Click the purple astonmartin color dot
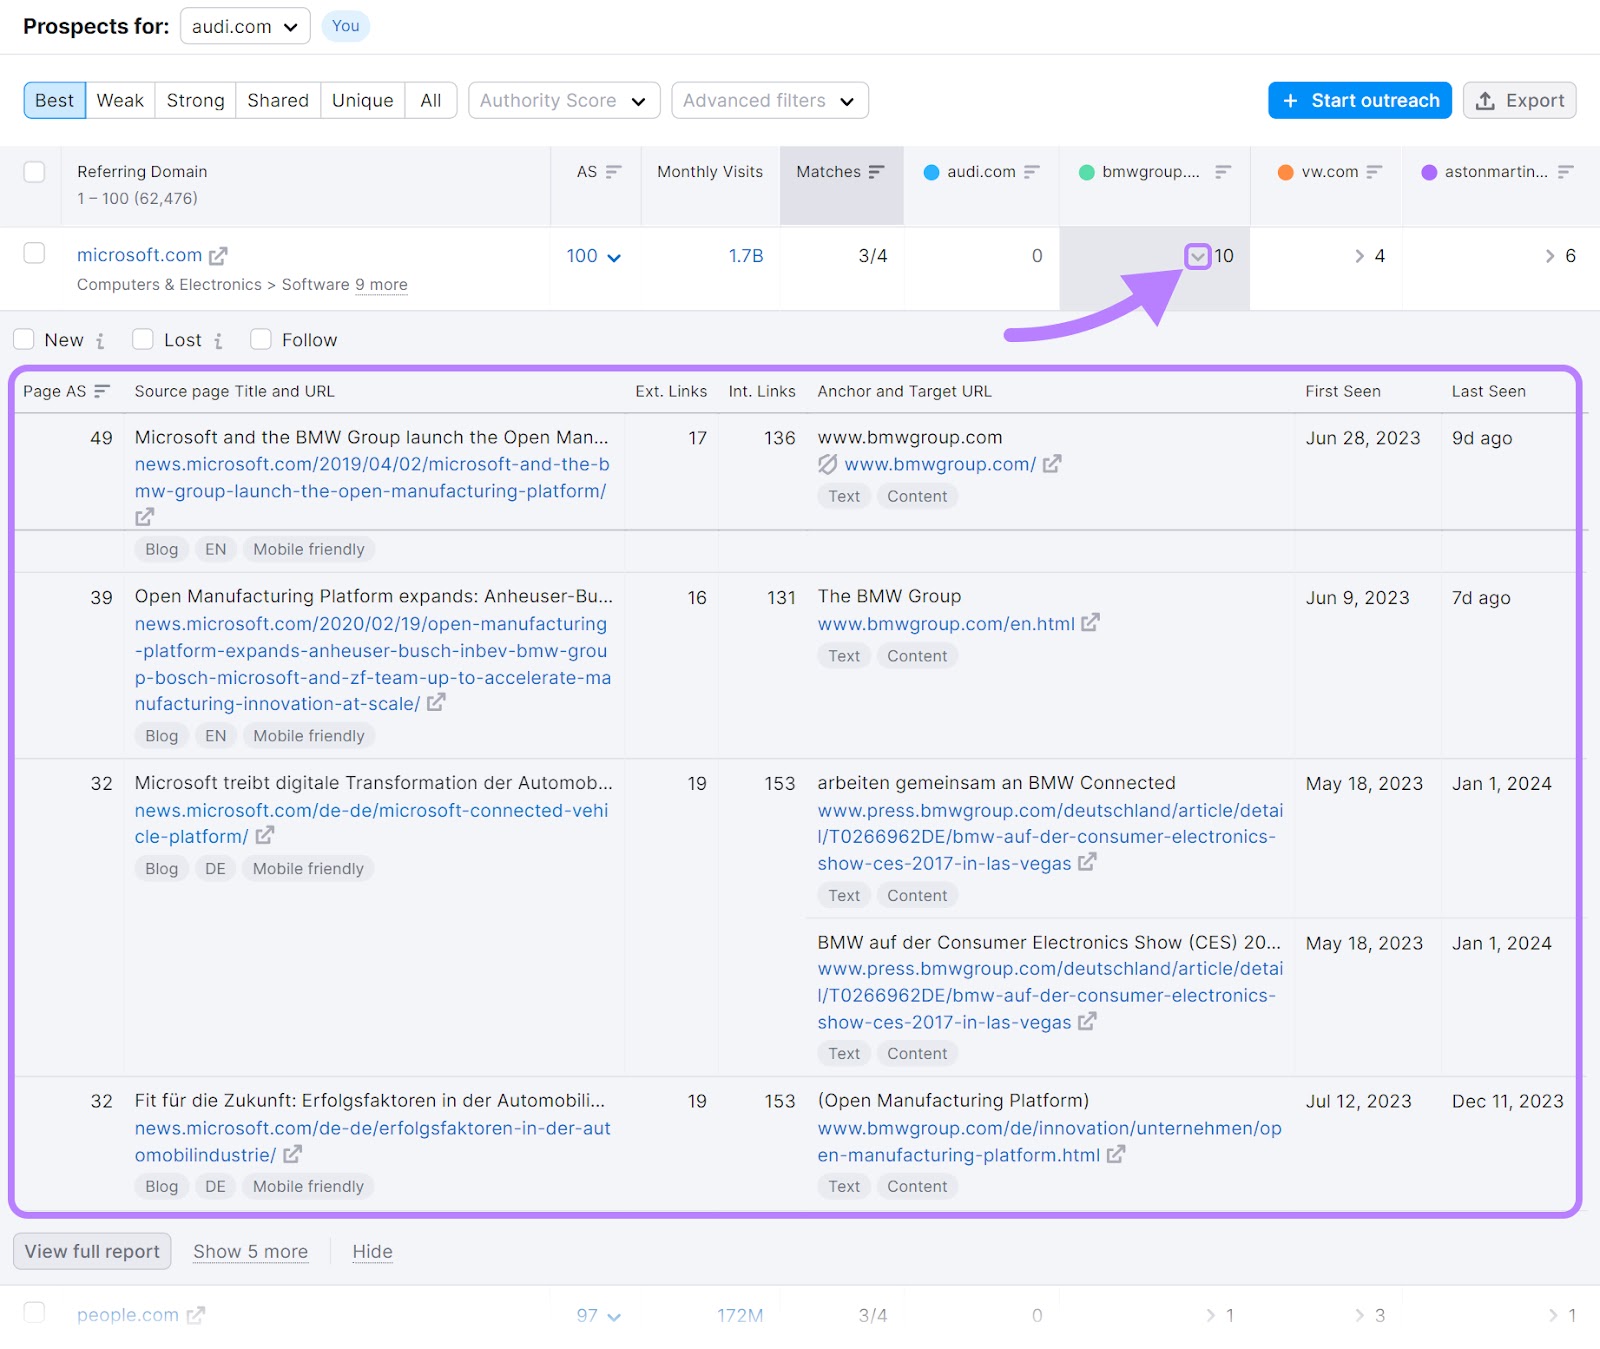This screenshot has height=1349, width=1600. (1429, 172)
